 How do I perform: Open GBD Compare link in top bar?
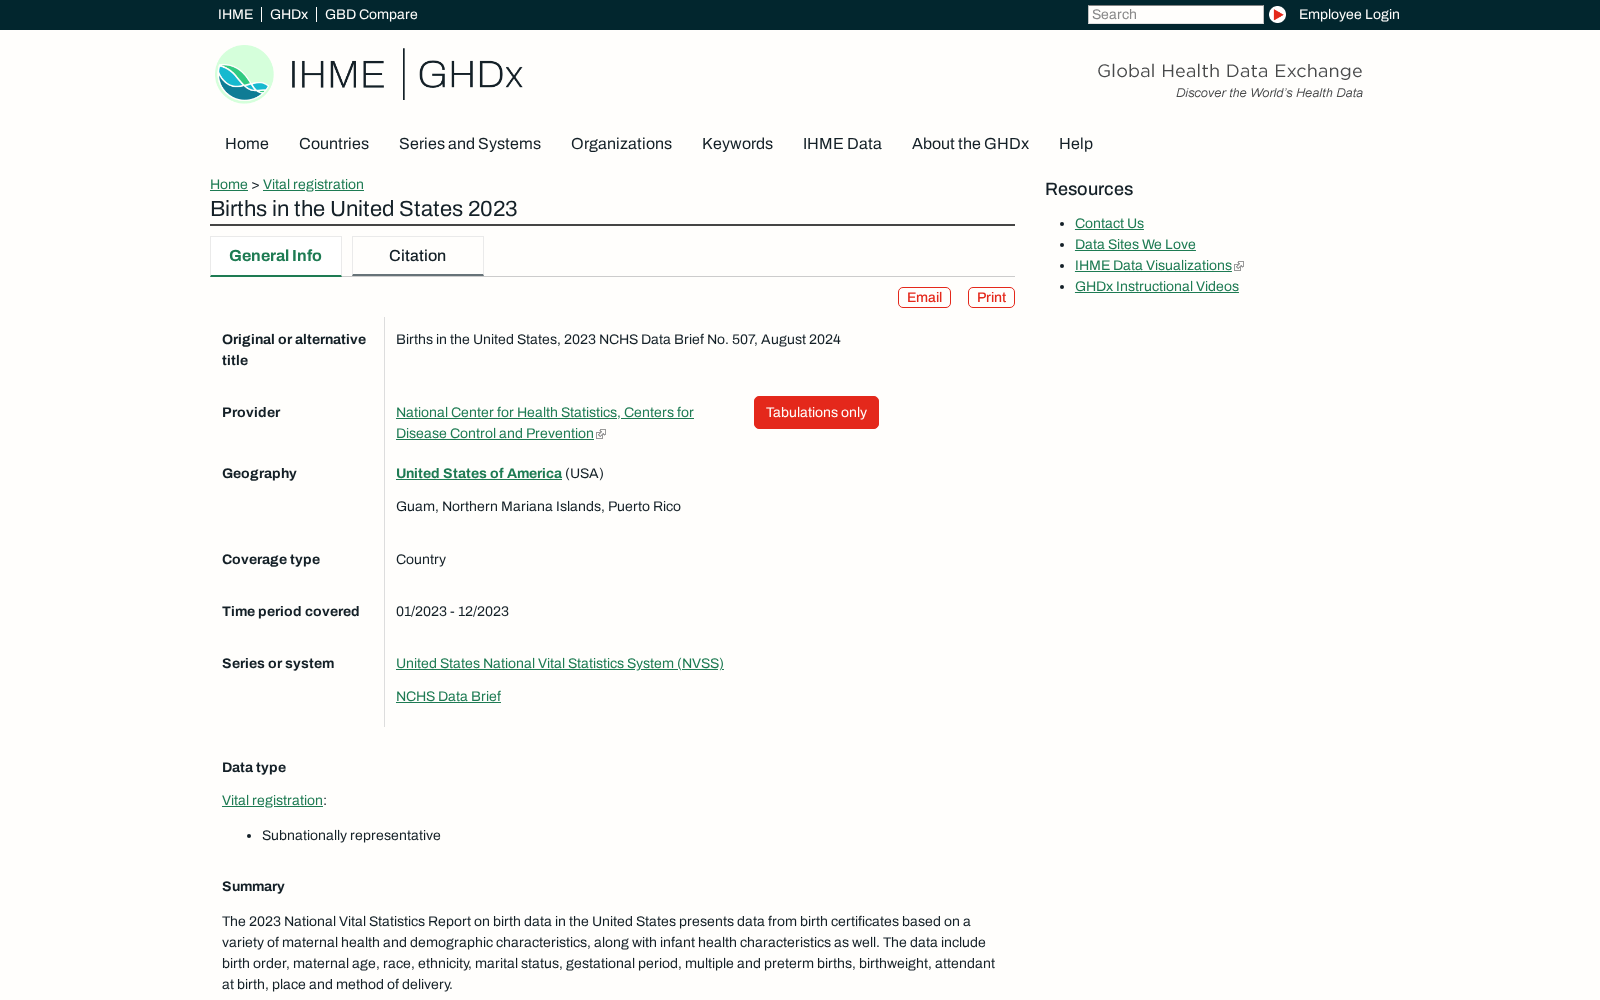pos(371,14)
